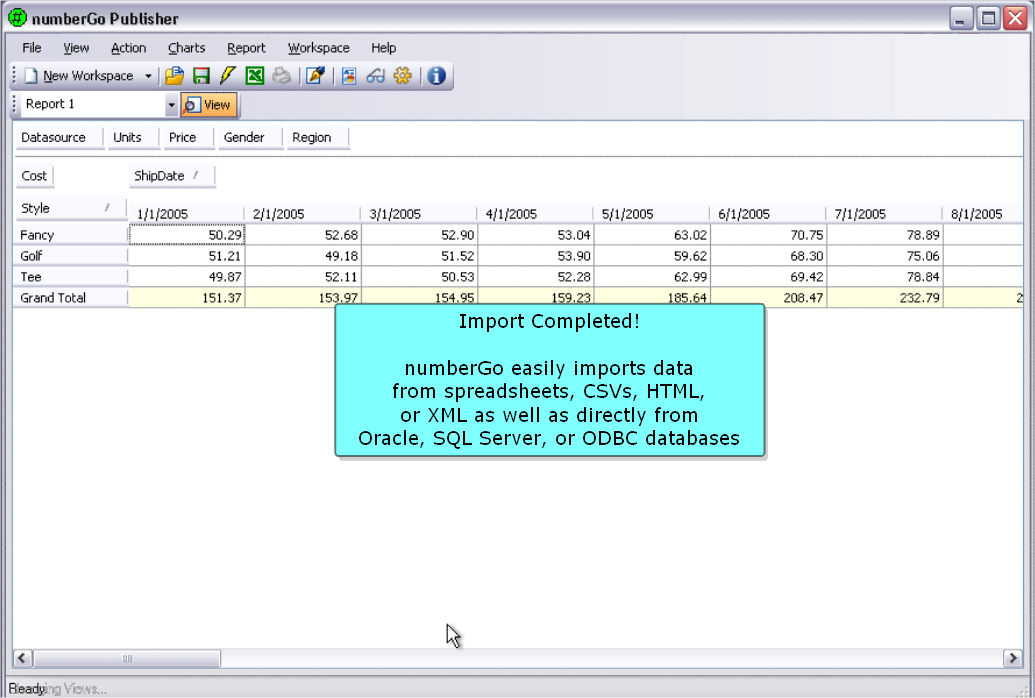Click Grand Total value 232.79

tap(884, 298)
